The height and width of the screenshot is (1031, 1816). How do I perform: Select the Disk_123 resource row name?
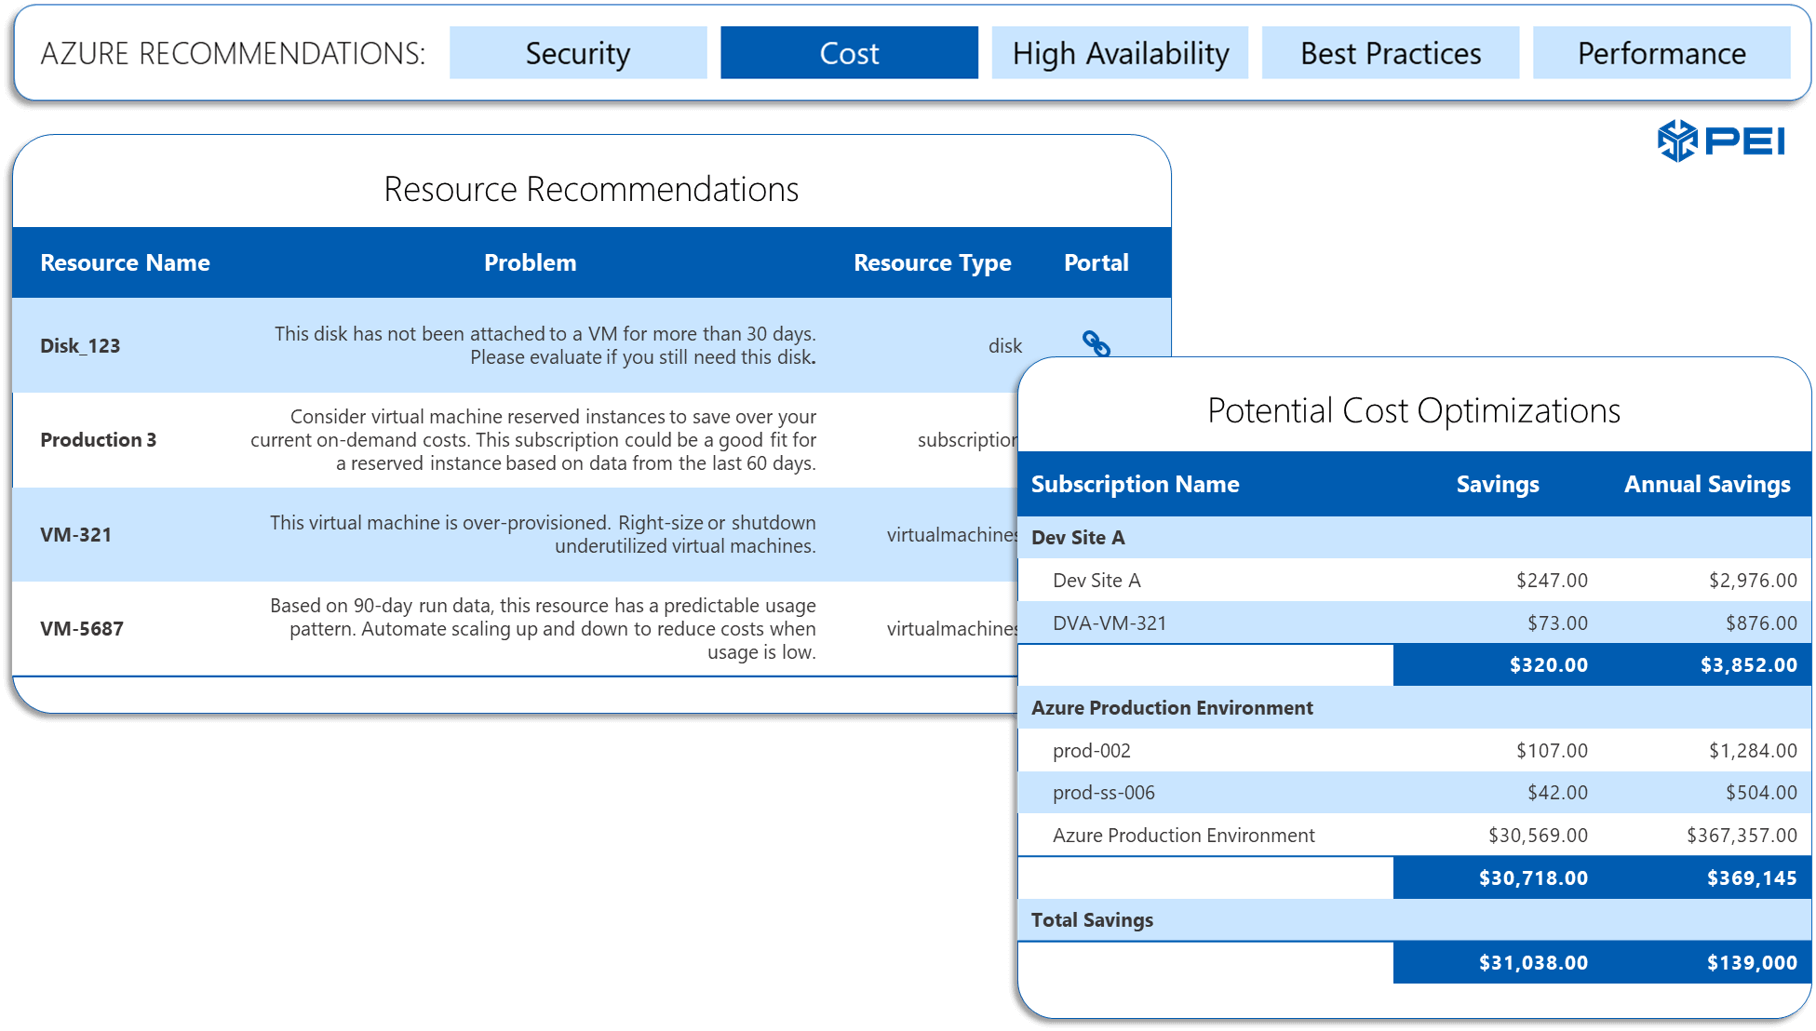(80, 346)
